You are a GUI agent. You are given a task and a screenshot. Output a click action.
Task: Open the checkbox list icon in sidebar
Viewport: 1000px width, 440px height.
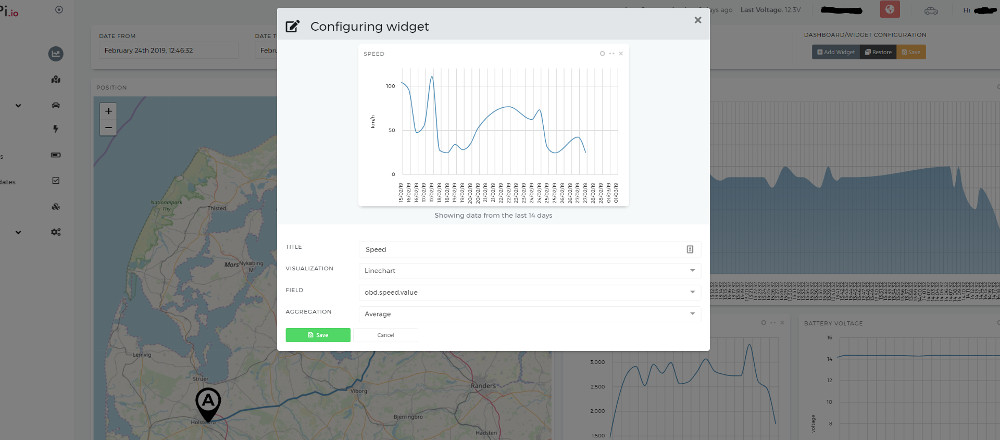pyautogui.click(x=55, y=181)
